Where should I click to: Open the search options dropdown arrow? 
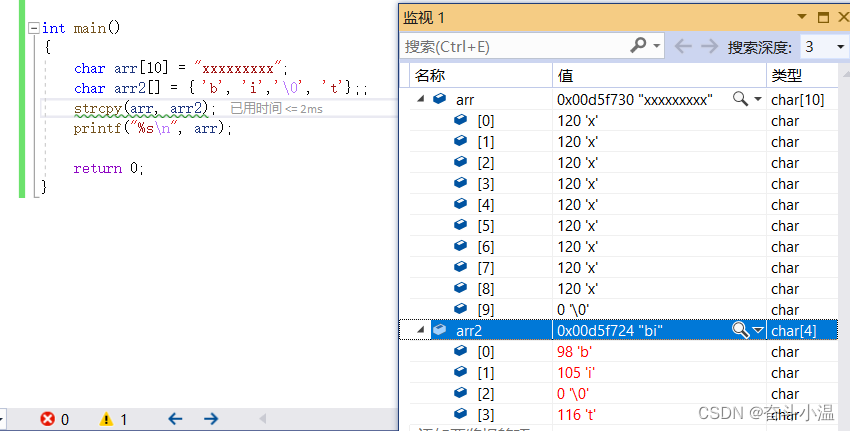coord(656,46)
